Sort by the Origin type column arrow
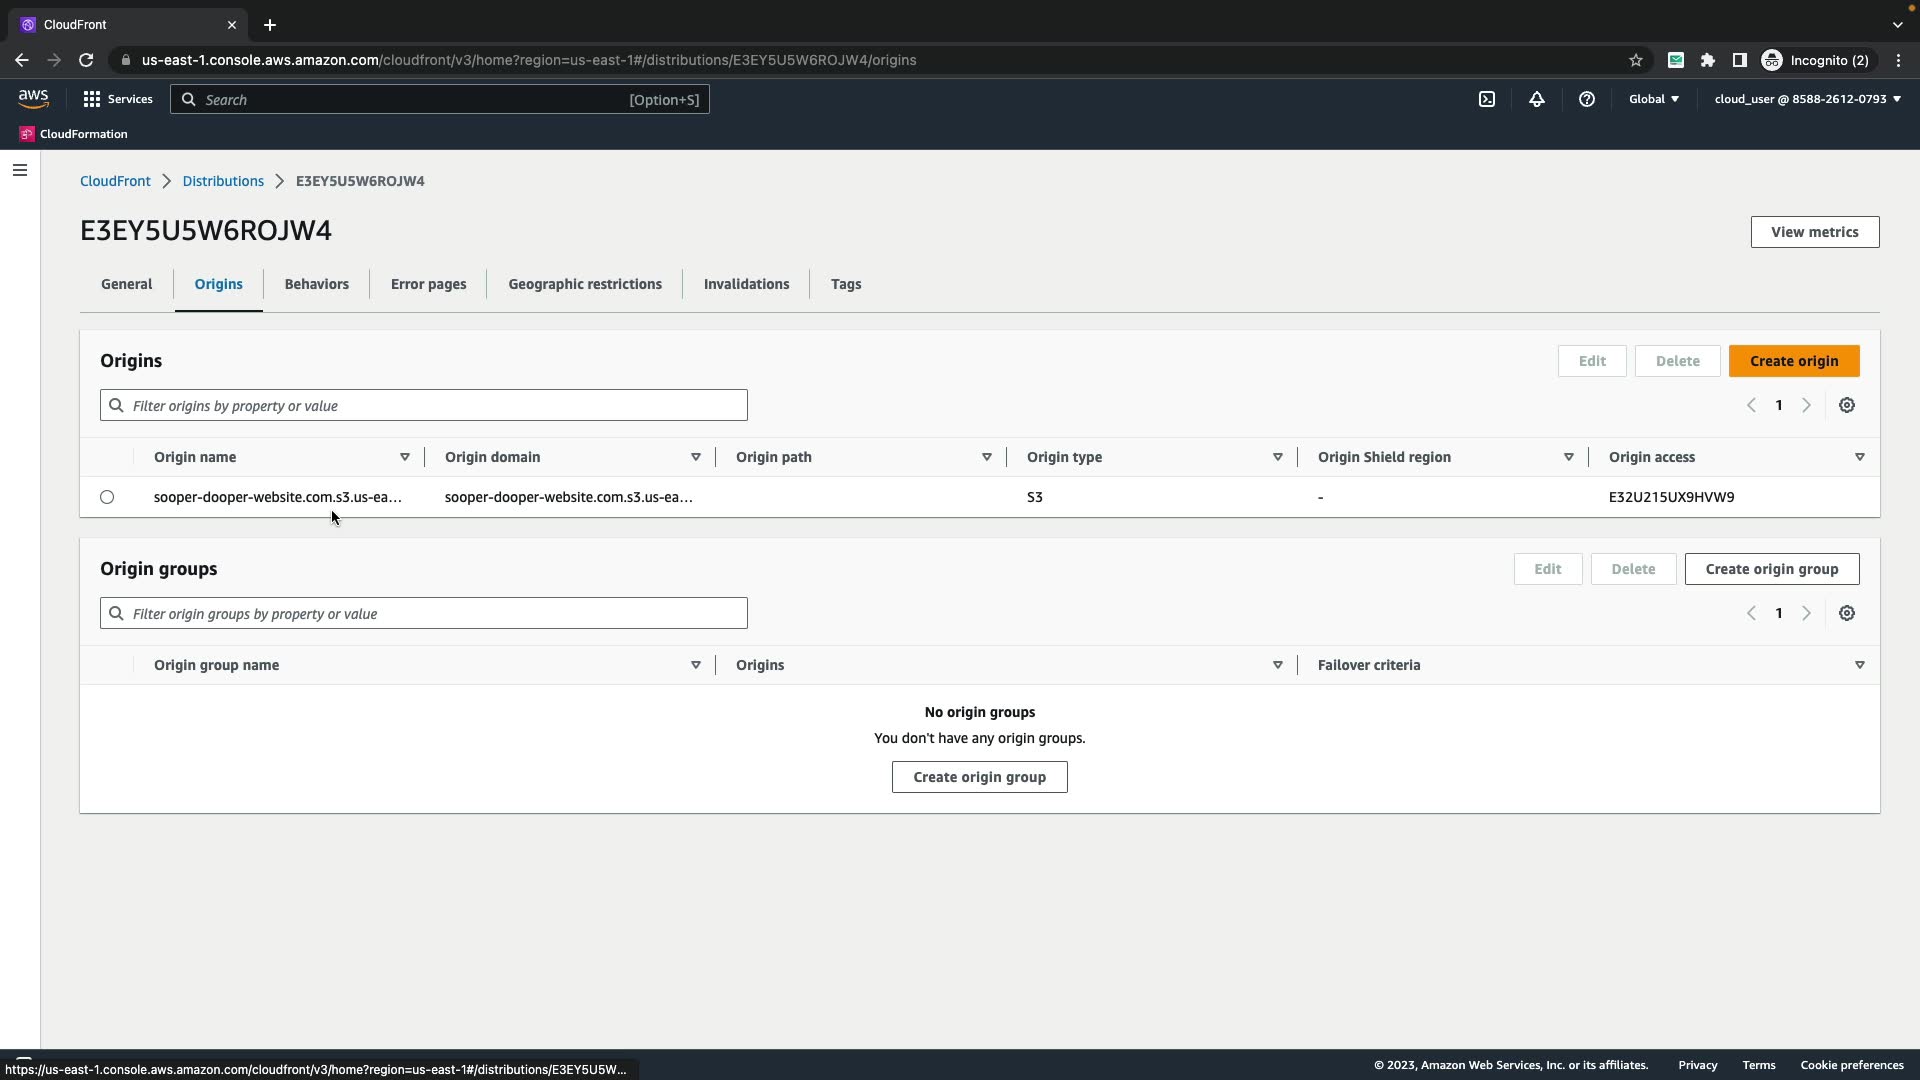 tap(1277, 457)
